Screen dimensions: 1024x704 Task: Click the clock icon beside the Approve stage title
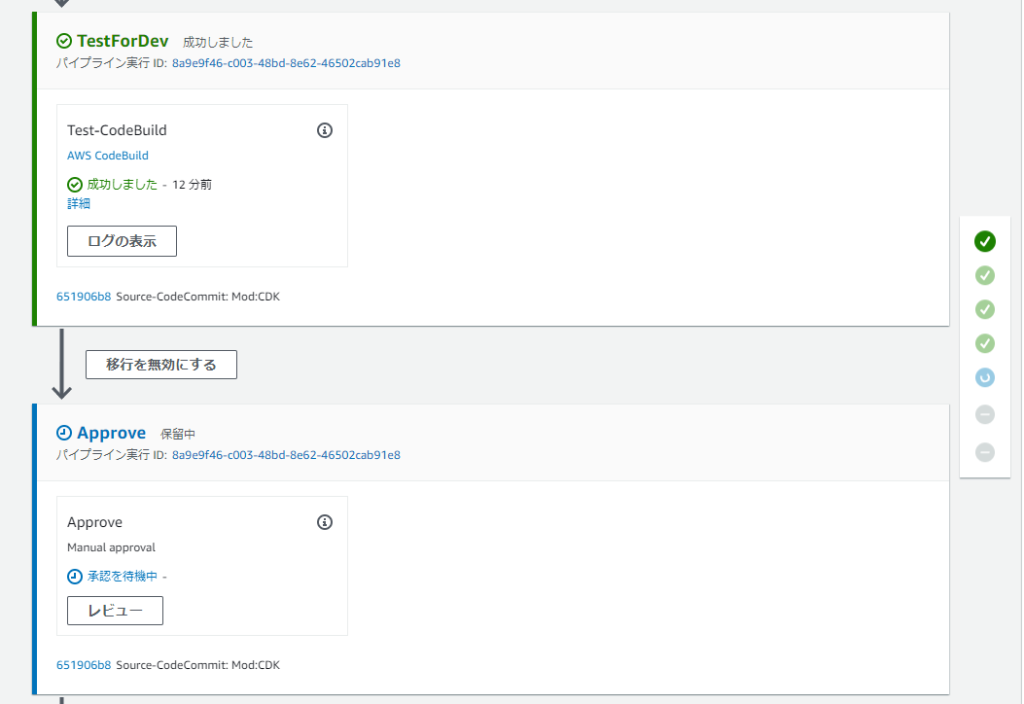tap(64, 433)
